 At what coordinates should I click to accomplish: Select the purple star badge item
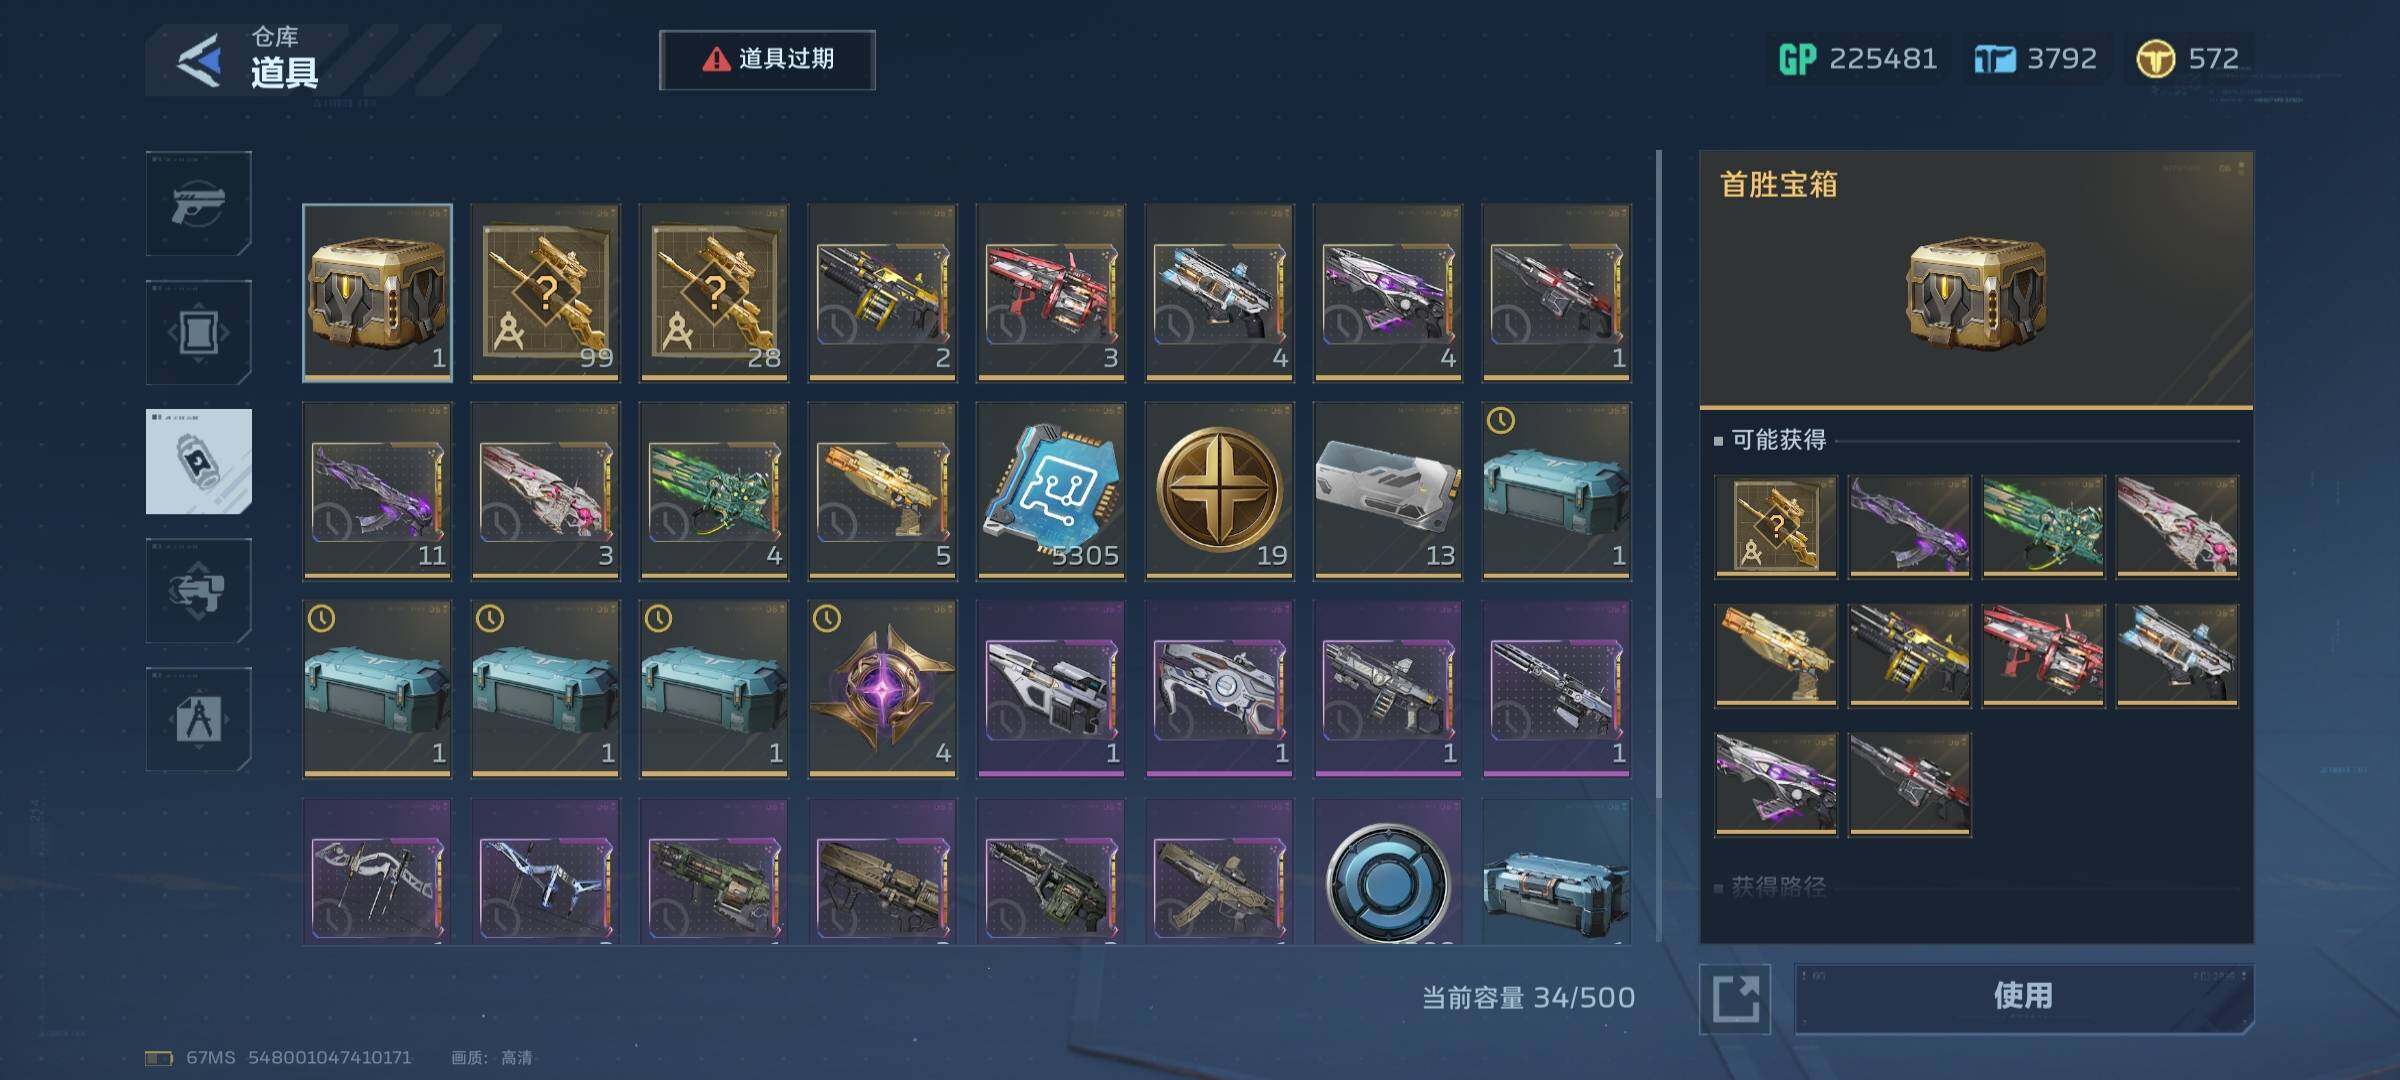[x=882, y=689]
